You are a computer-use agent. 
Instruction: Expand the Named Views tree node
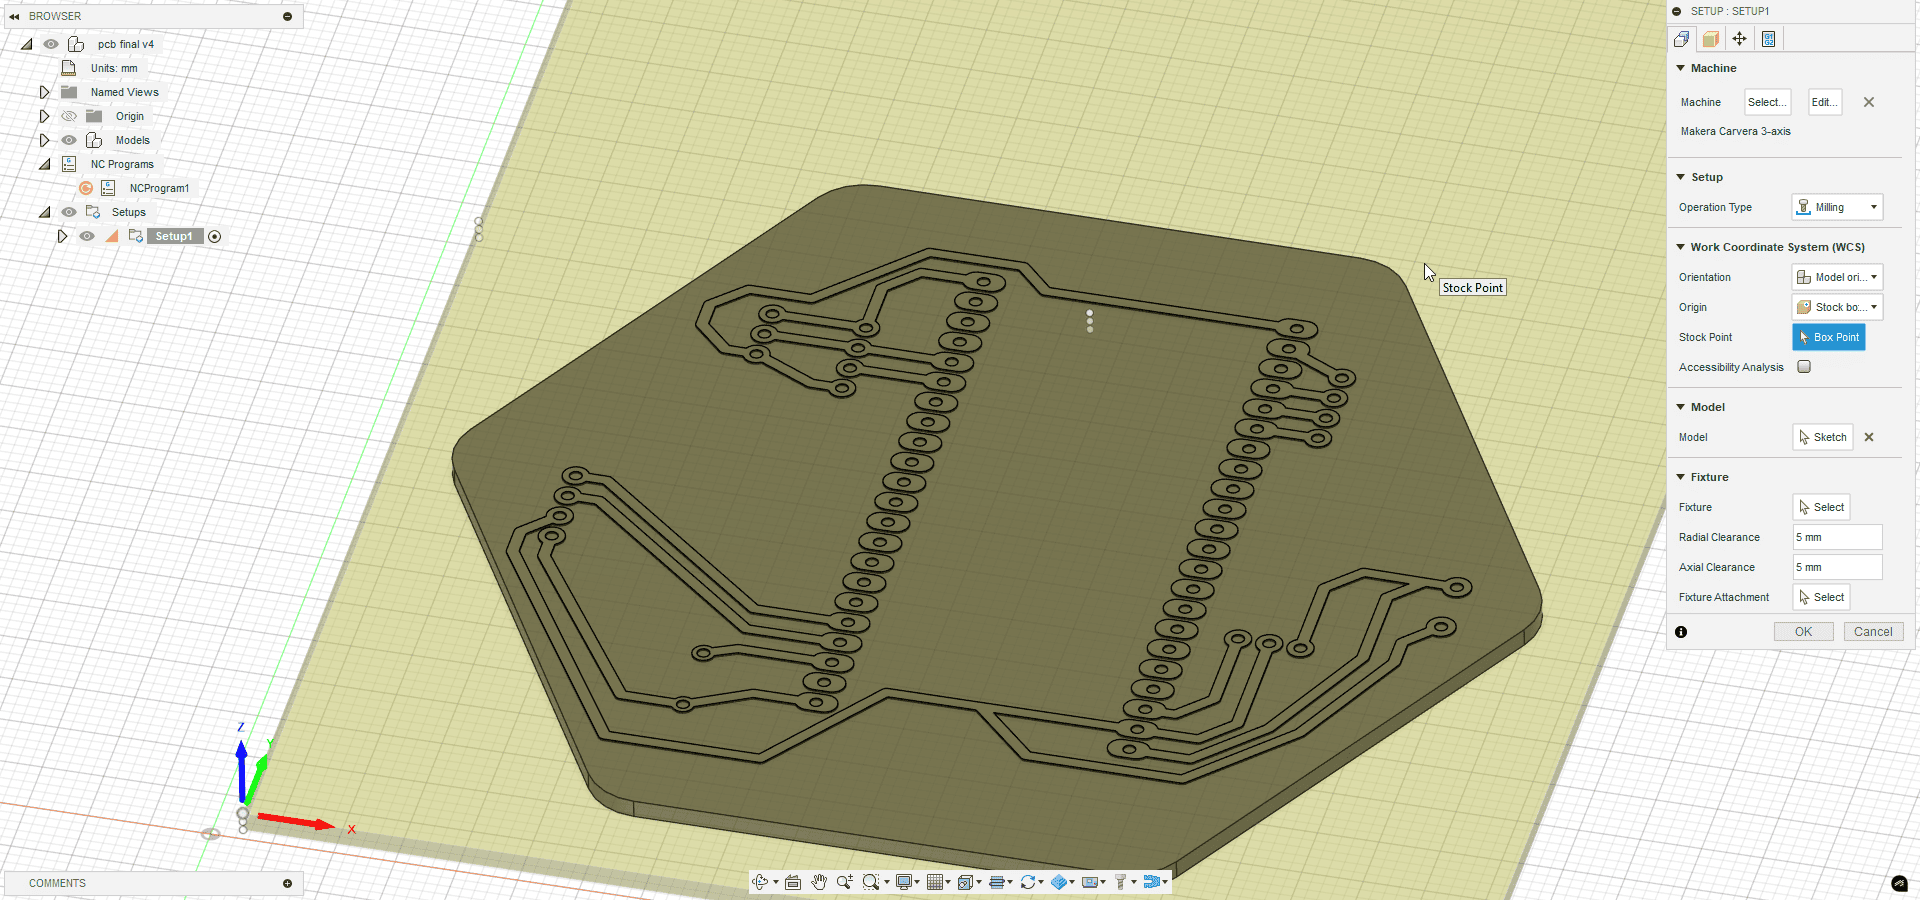coord(44,92)
